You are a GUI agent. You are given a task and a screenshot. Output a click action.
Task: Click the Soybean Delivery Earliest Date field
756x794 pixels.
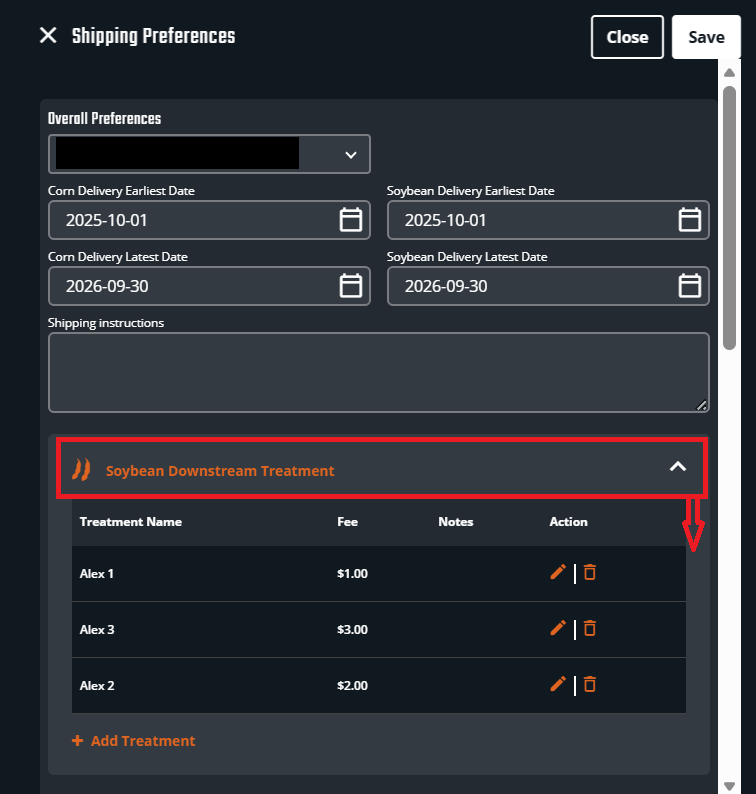point(548,220)
